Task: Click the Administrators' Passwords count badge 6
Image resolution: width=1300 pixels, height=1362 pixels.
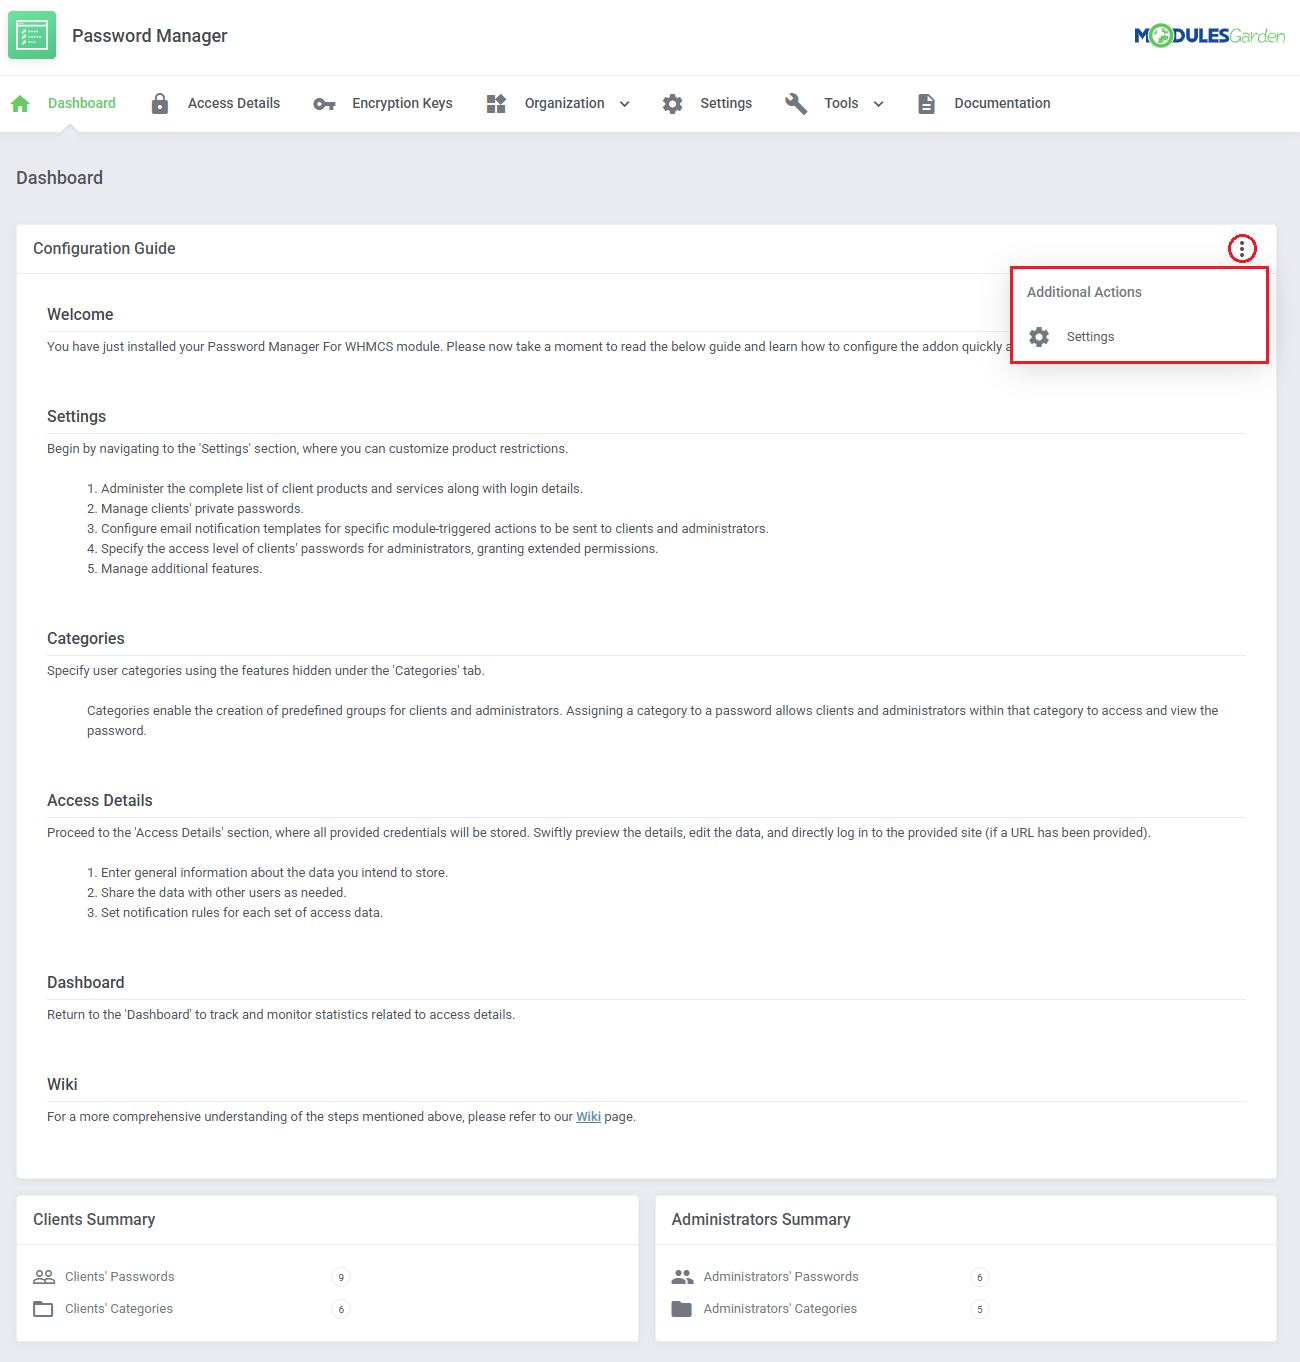Action: (980, 1277)
